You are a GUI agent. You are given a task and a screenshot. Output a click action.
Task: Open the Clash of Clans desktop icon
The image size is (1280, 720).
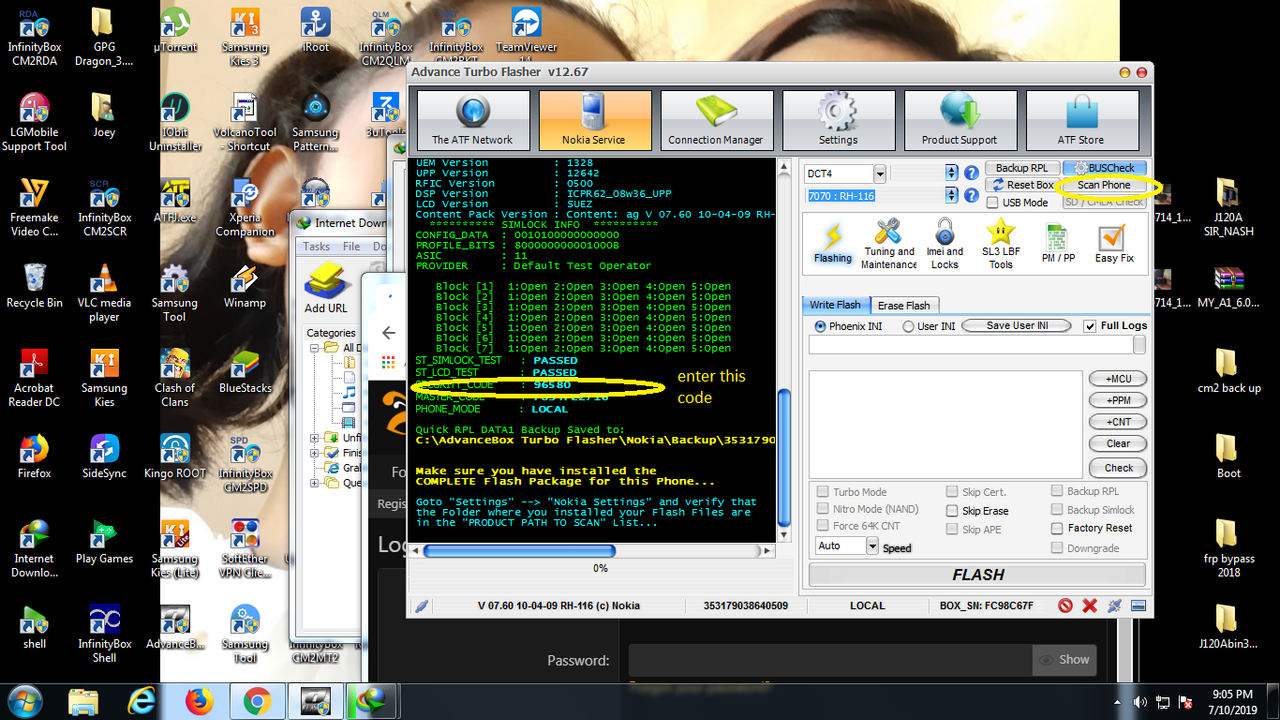coord(174,379)
